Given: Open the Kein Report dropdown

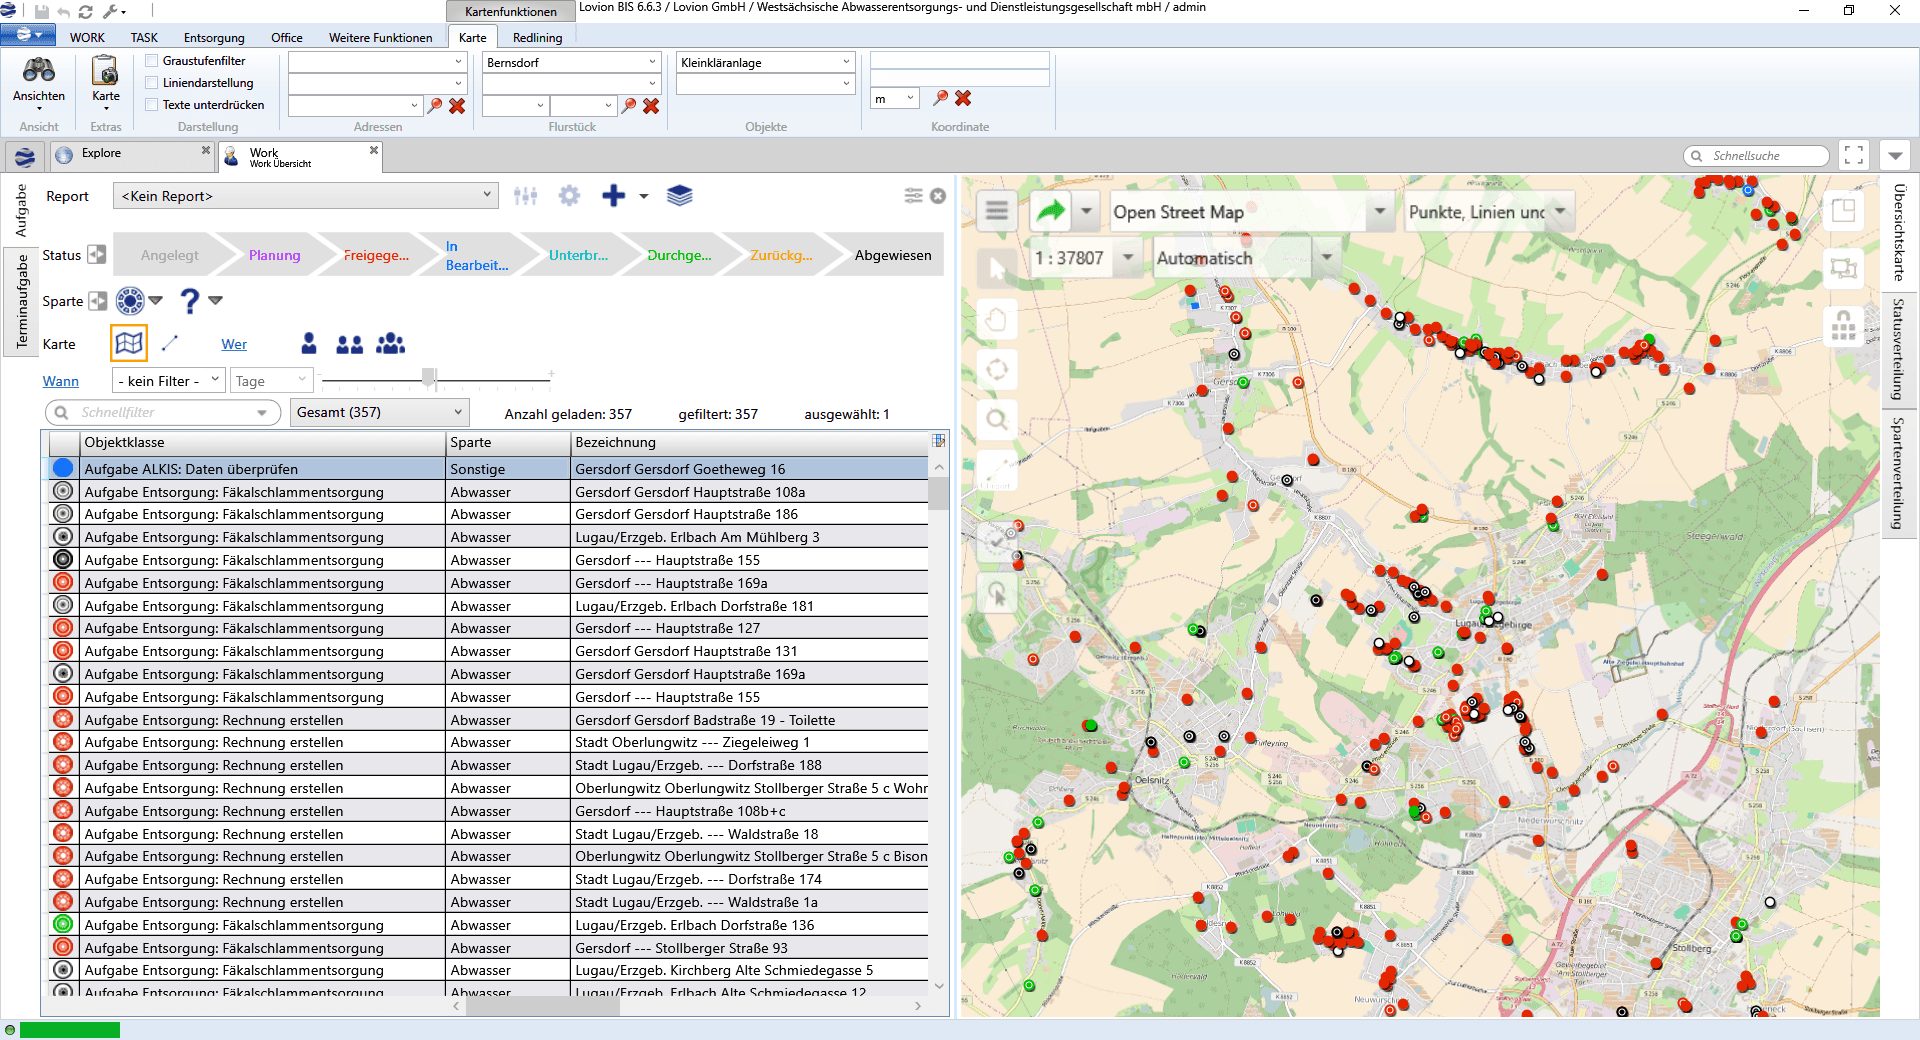Looking at the screenshot, I should pos(306,196).
